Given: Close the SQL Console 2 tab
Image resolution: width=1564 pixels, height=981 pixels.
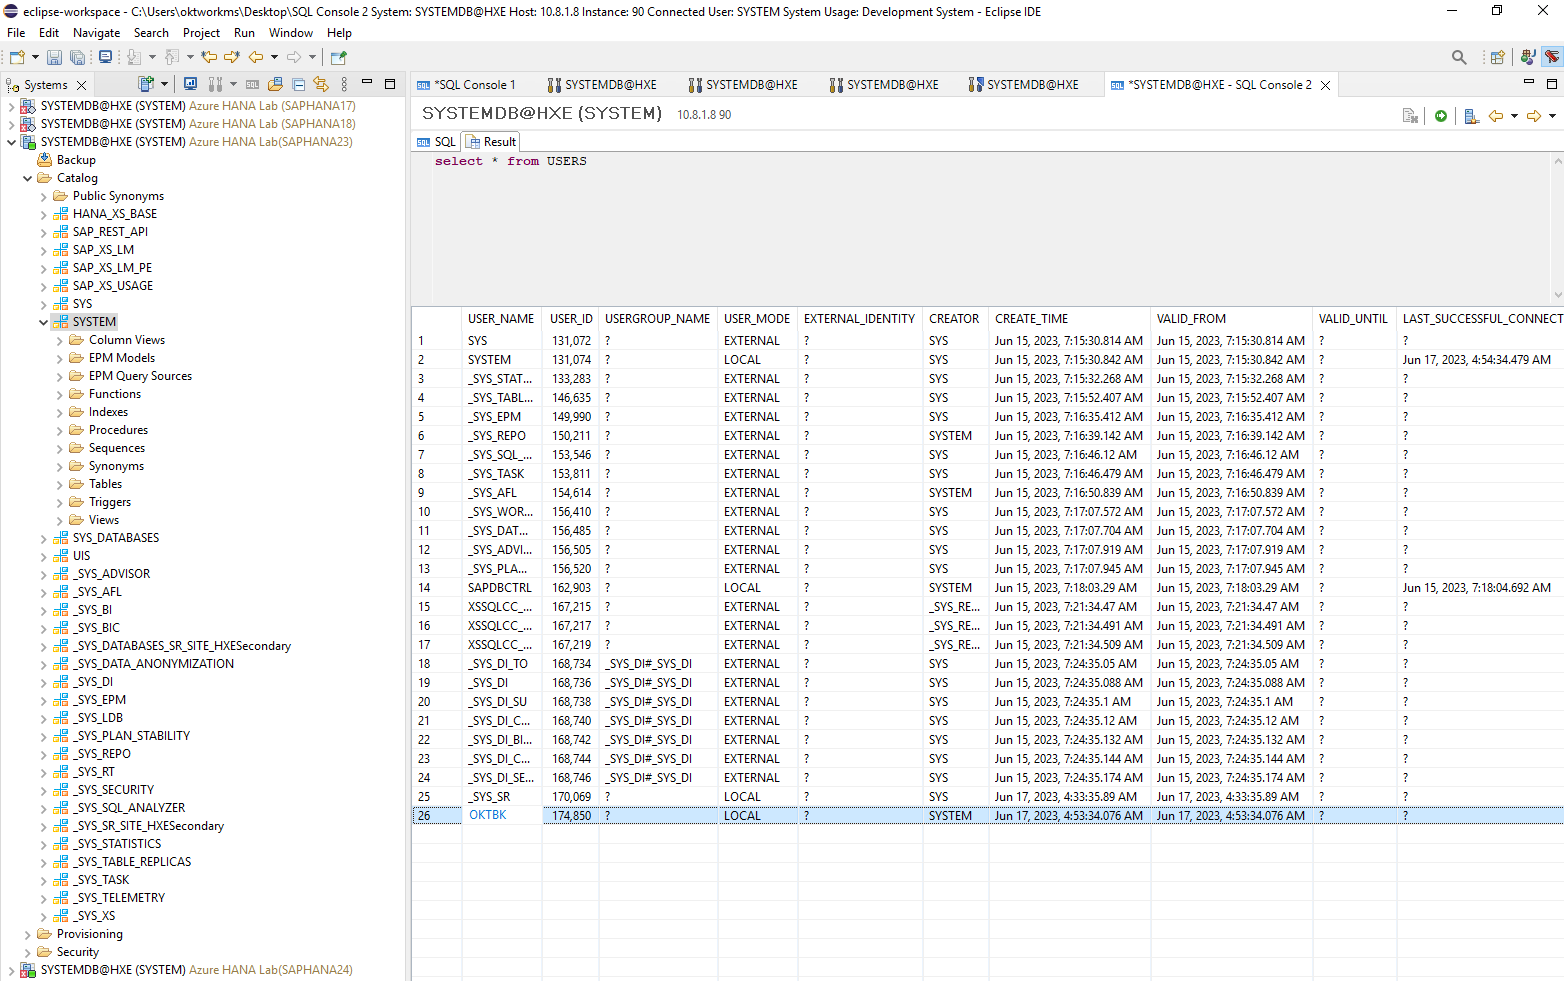Looking at the screenshot, I should point(1325,85).
